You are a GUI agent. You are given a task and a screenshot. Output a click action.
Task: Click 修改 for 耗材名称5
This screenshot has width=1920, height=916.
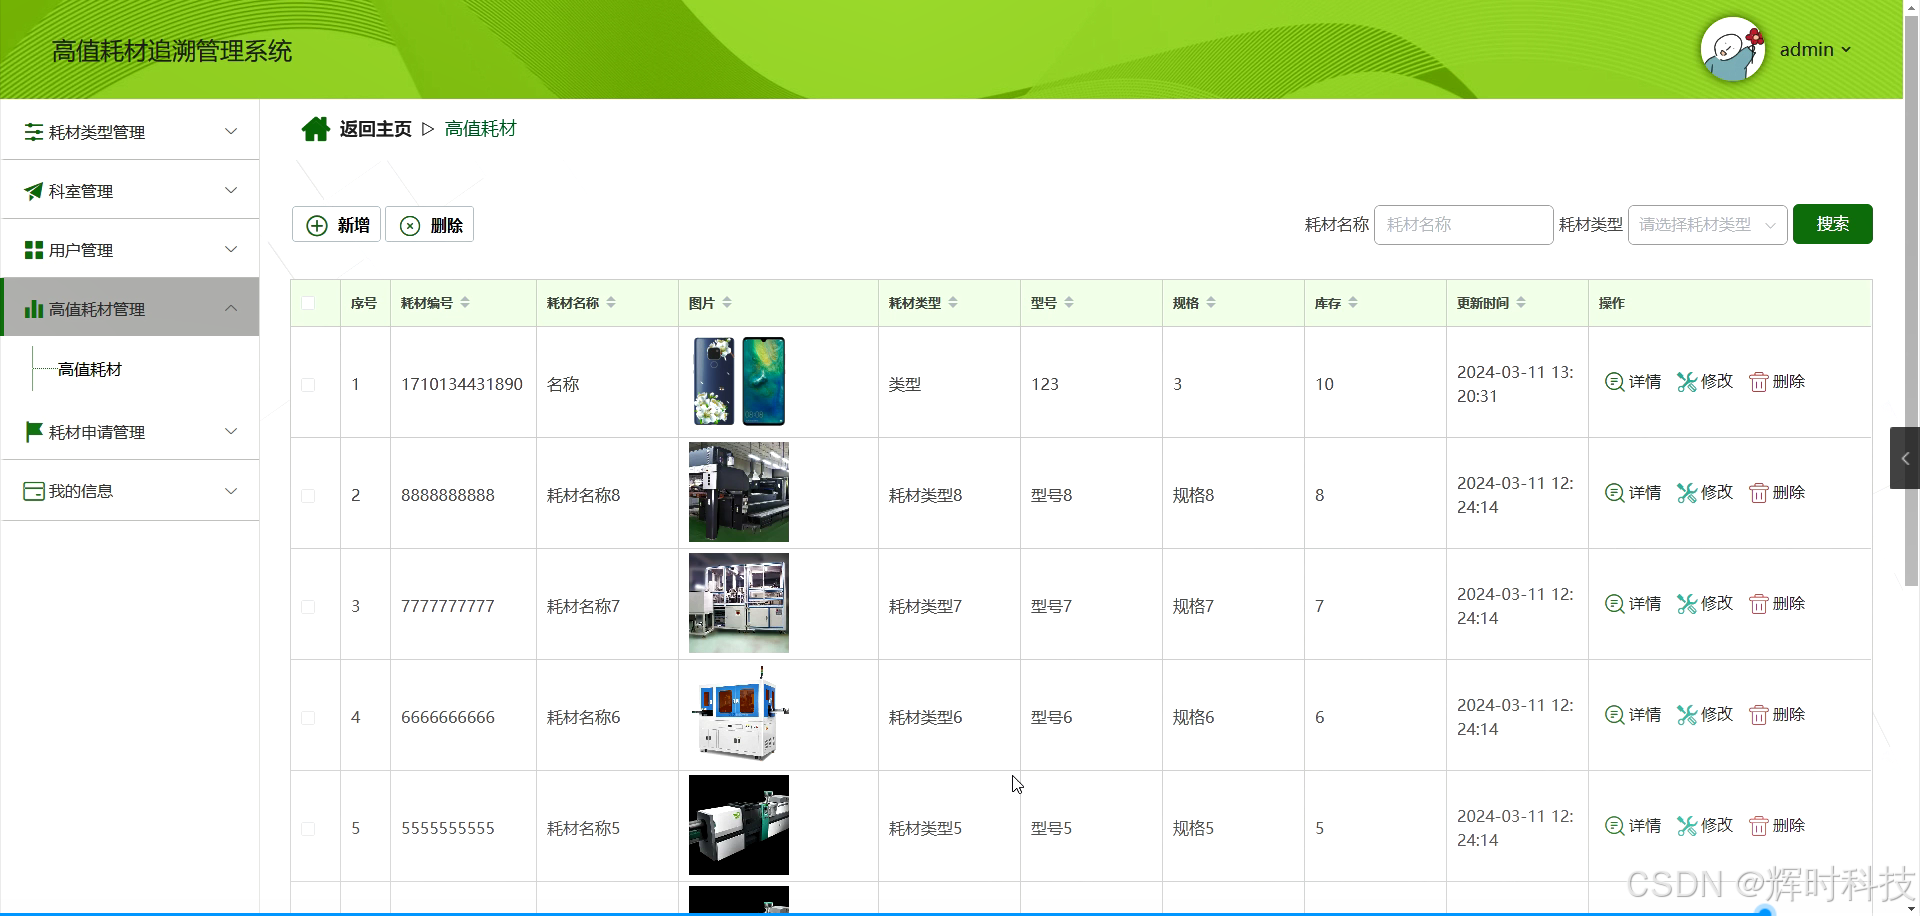[x=1705, y=826]
